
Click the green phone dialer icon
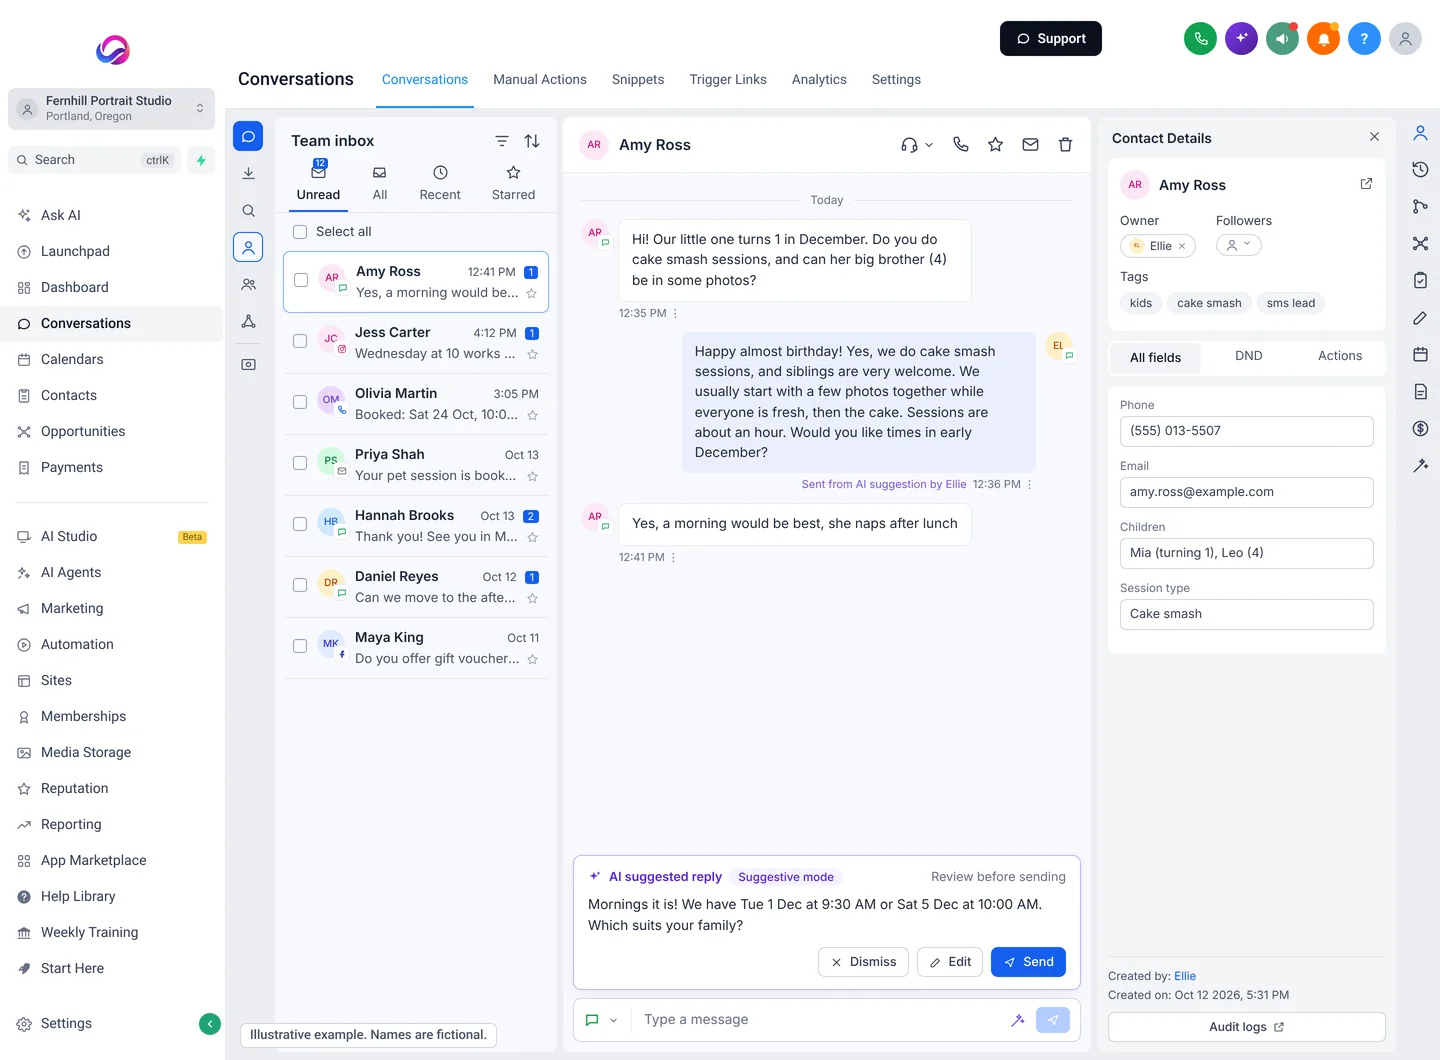point(1200,39)
